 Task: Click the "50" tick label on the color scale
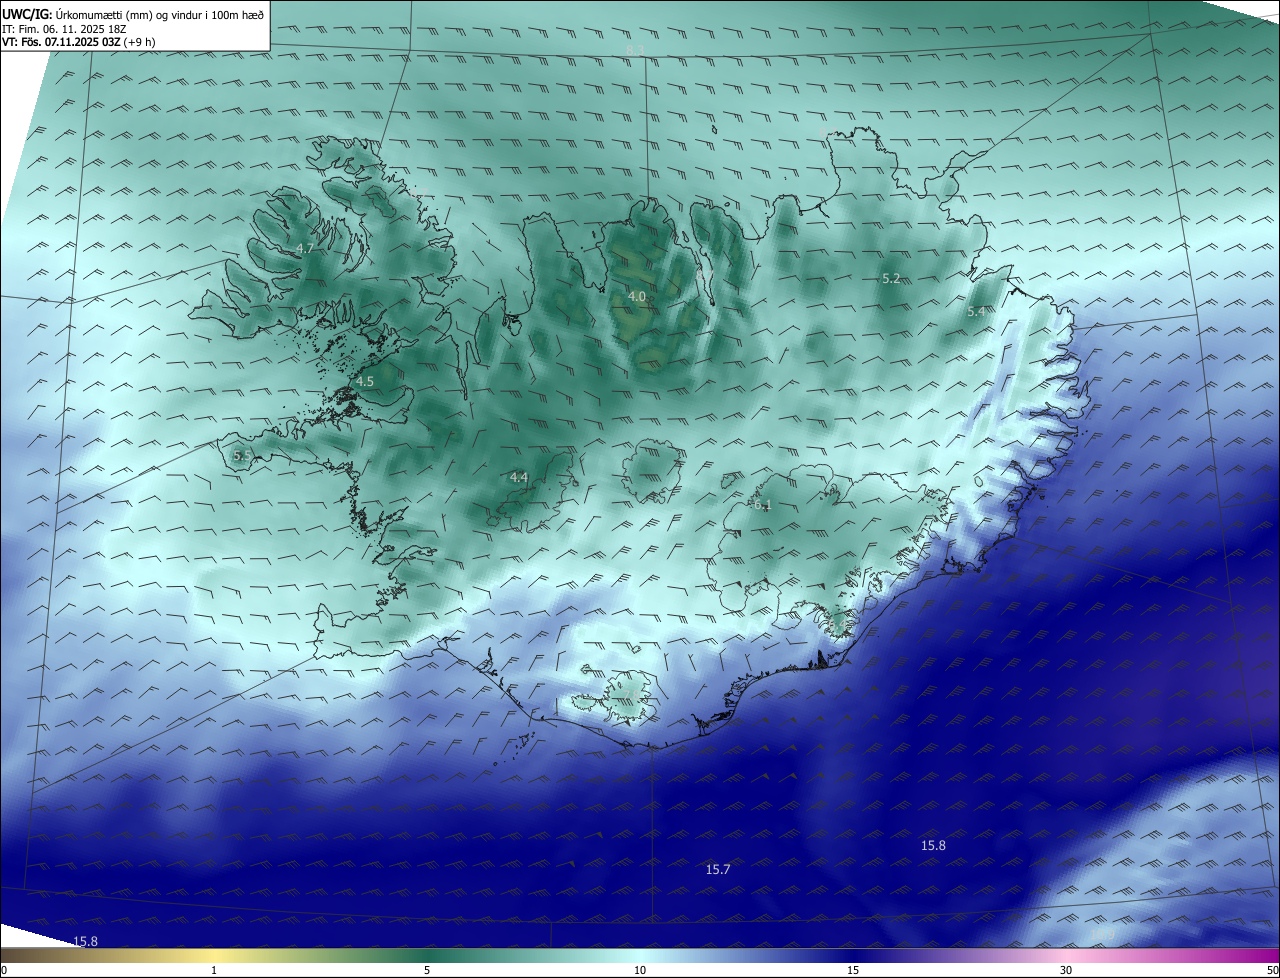point(1271,970)
